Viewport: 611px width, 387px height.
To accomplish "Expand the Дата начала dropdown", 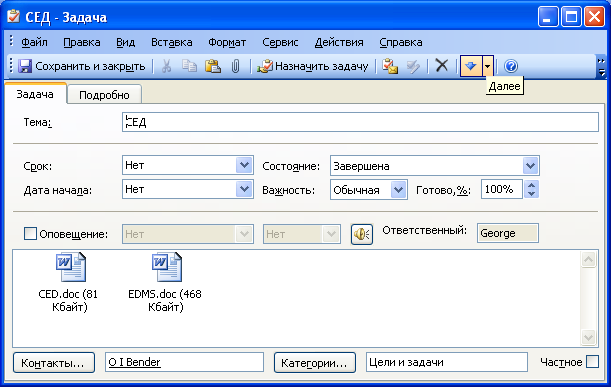I will (244, 189).
